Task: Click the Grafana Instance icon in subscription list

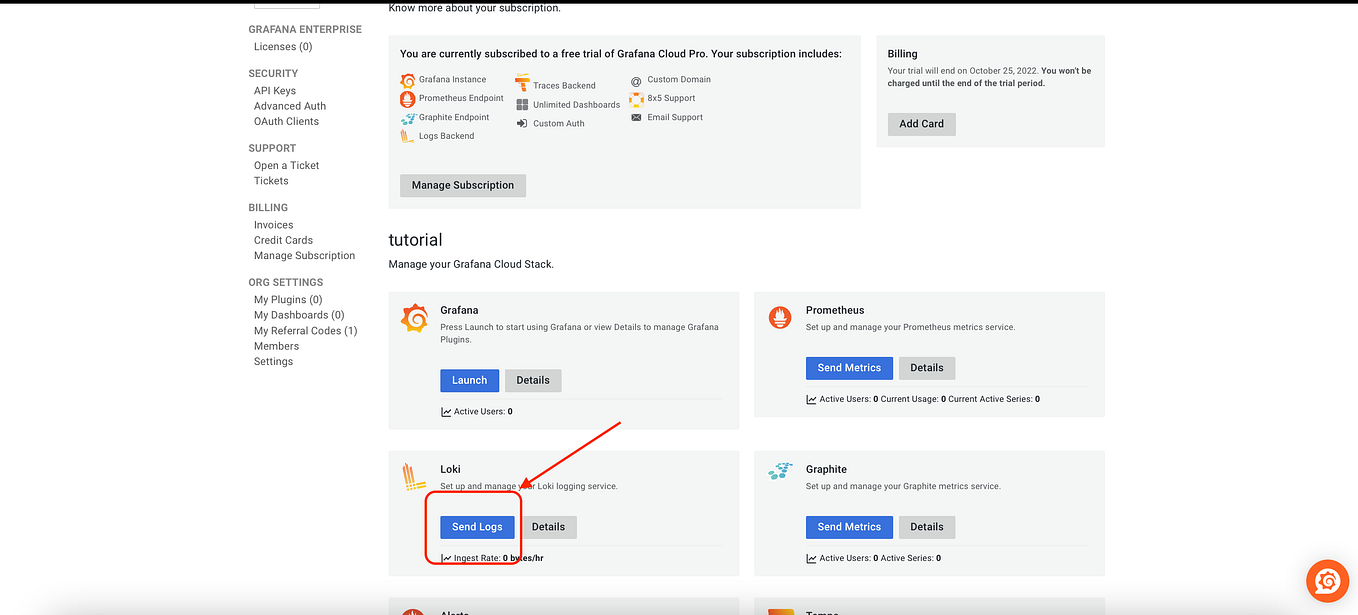Action: tap(406, 79)
